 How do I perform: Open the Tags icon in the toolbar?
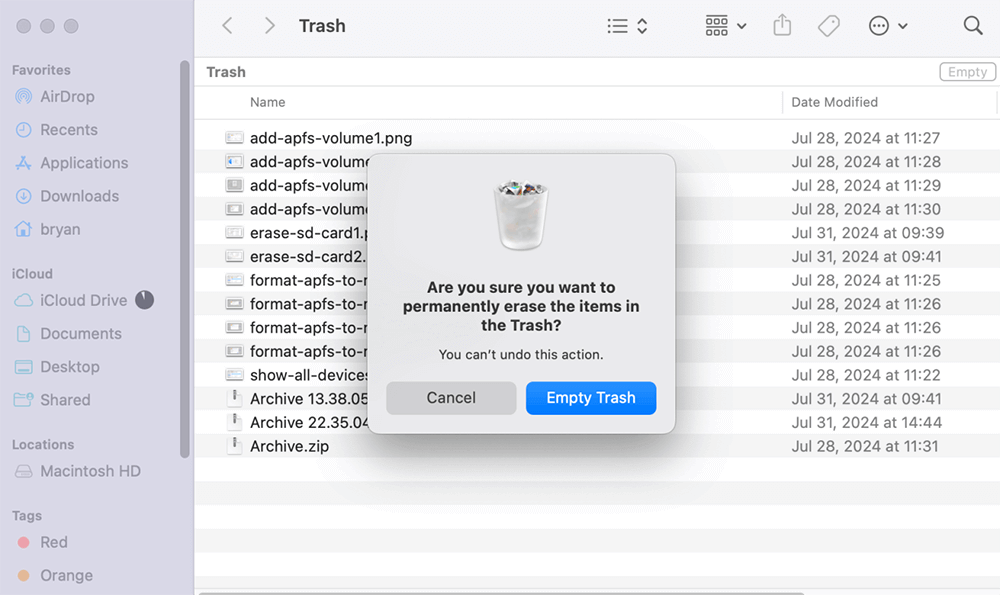[829, 25]
